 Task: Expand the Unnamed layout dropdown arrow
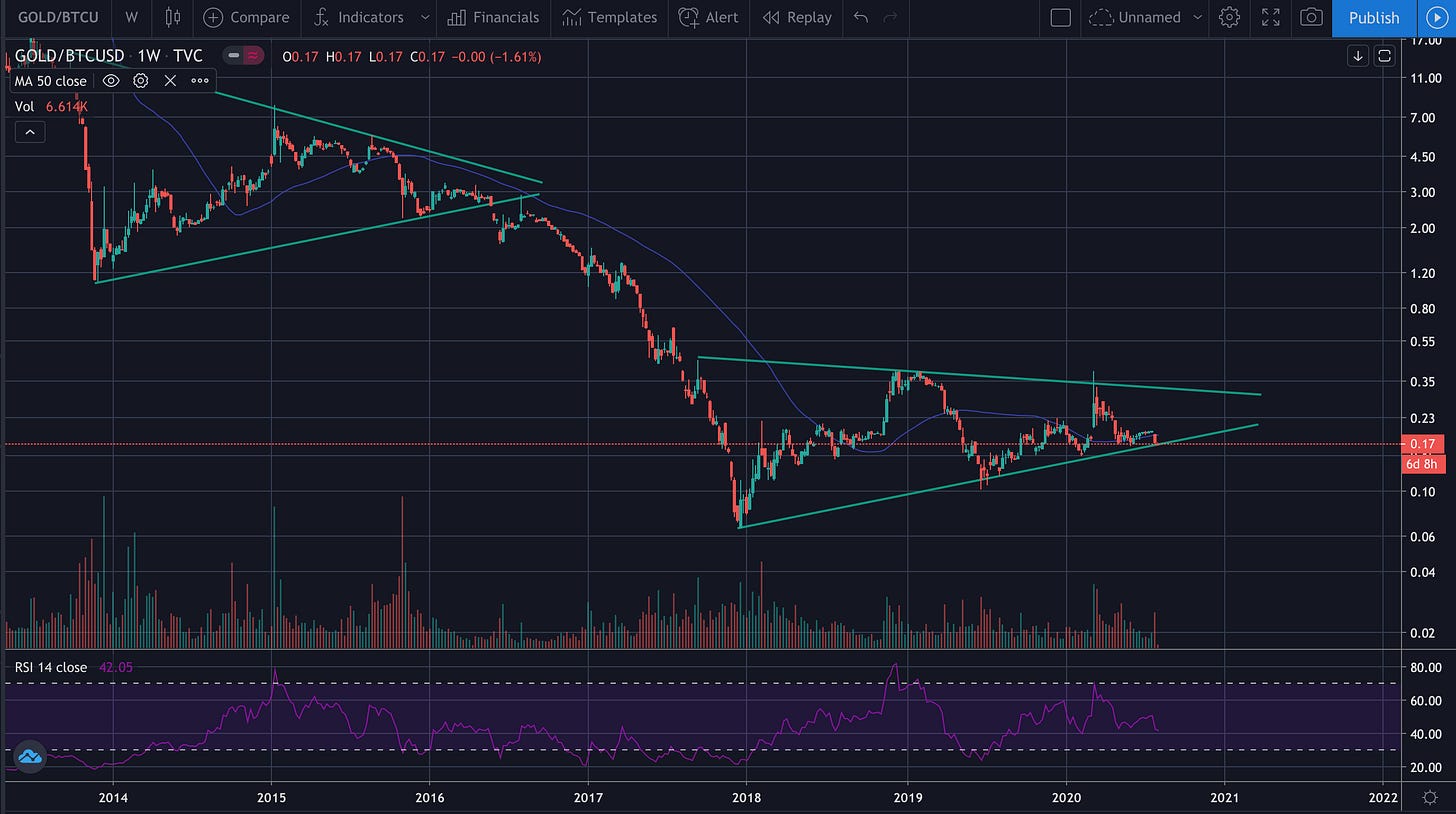click(x=1197, y=17)
